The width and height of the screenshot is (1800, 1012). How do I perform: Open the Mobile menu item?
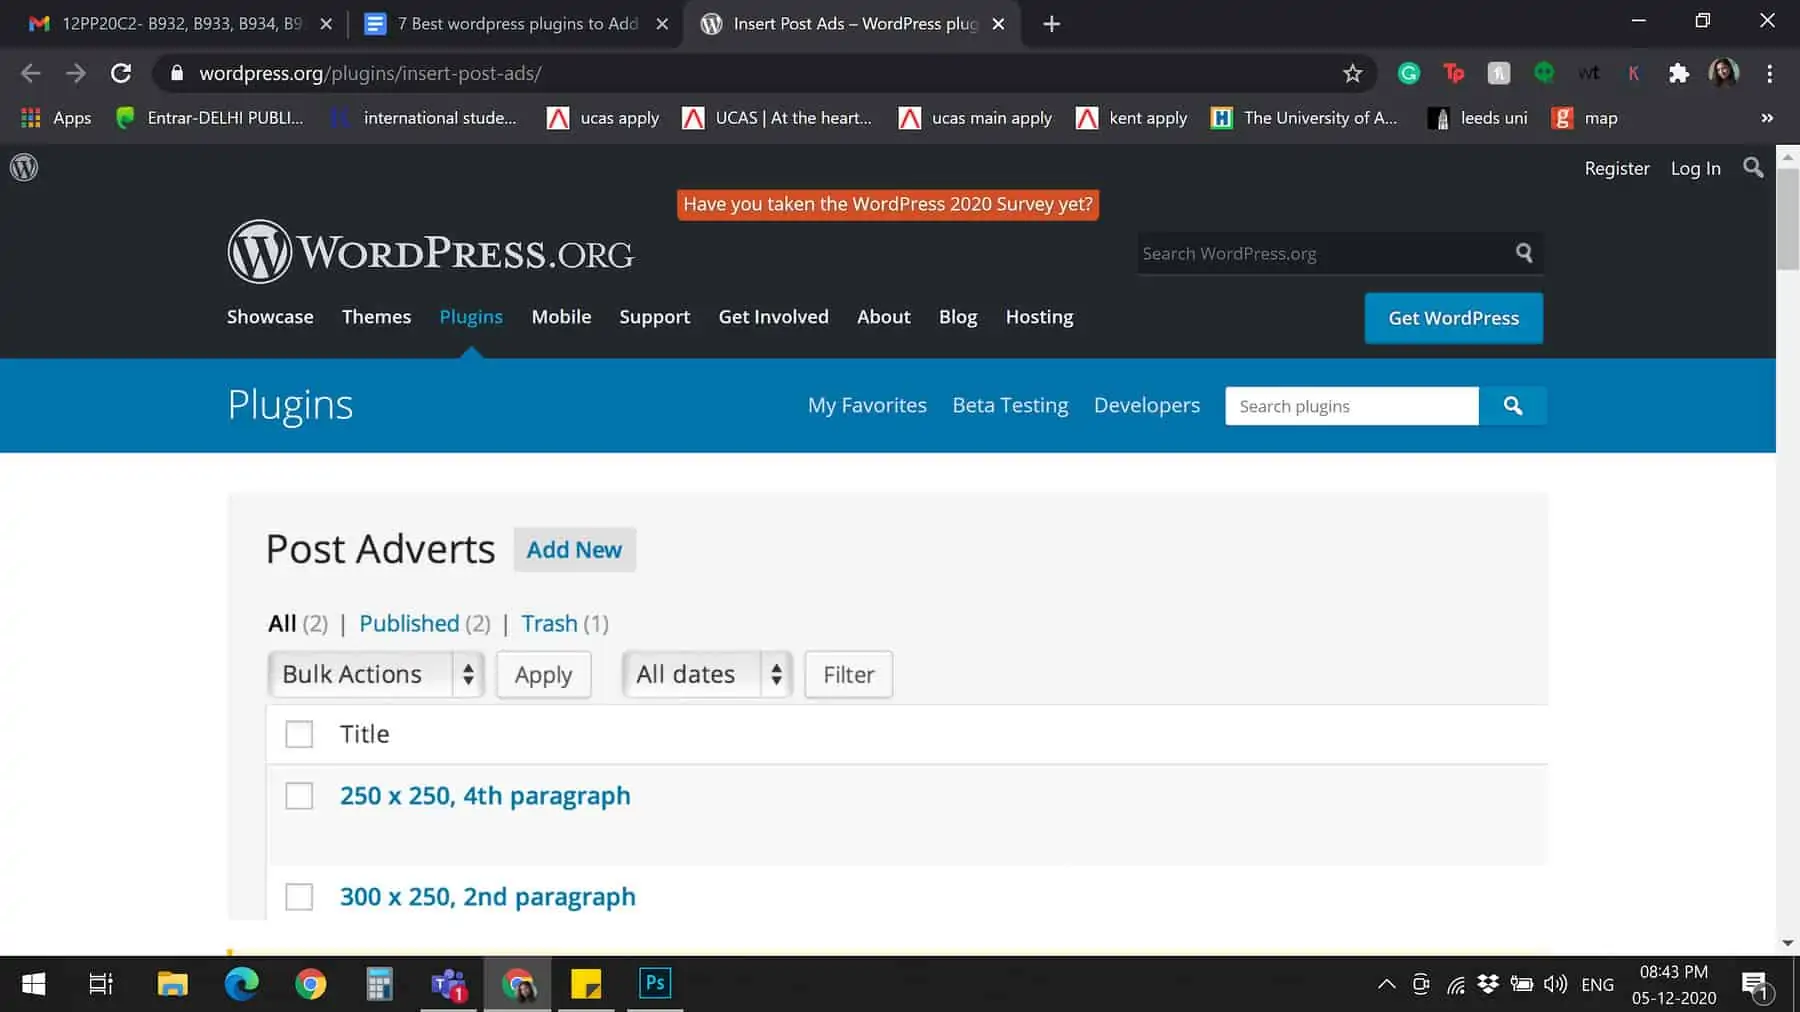(561, 317)
